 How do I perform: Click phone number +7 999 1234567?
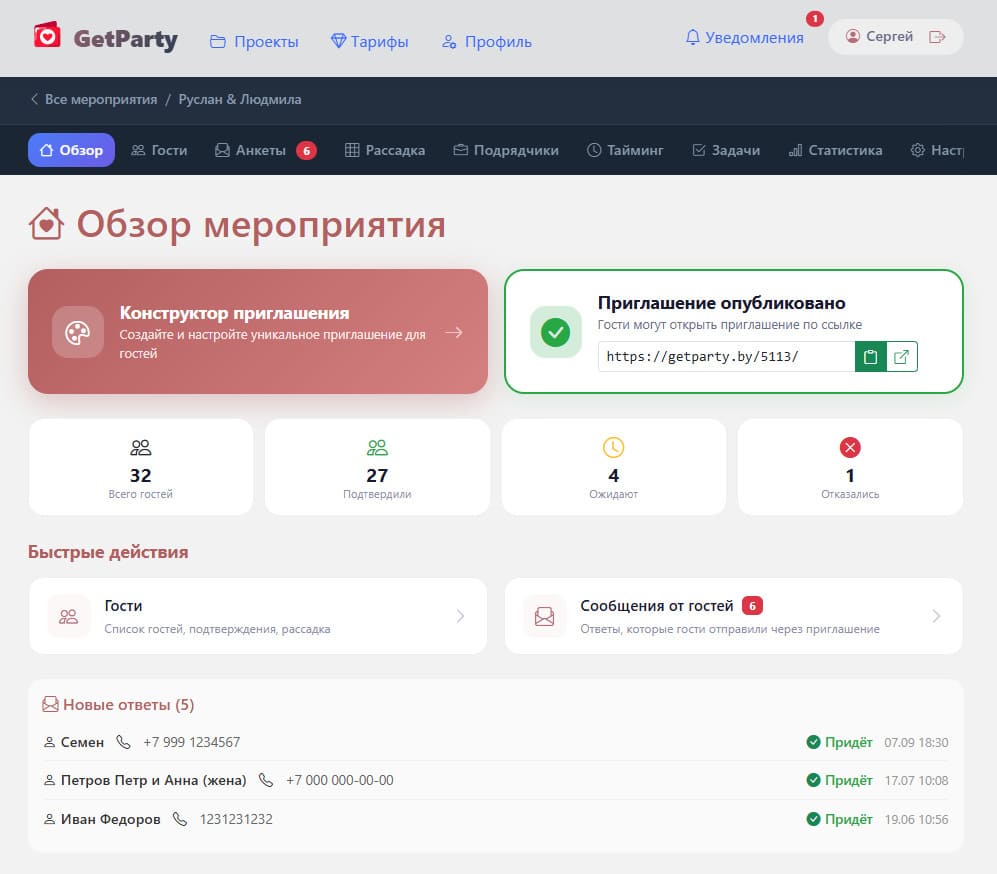[191, 742]
